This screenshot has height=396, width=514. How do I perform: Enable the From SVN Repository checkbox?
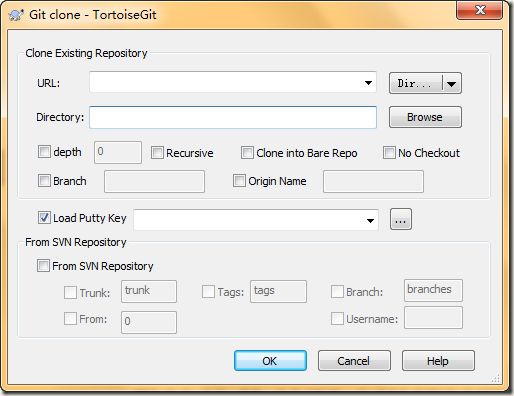click(43, 266)
